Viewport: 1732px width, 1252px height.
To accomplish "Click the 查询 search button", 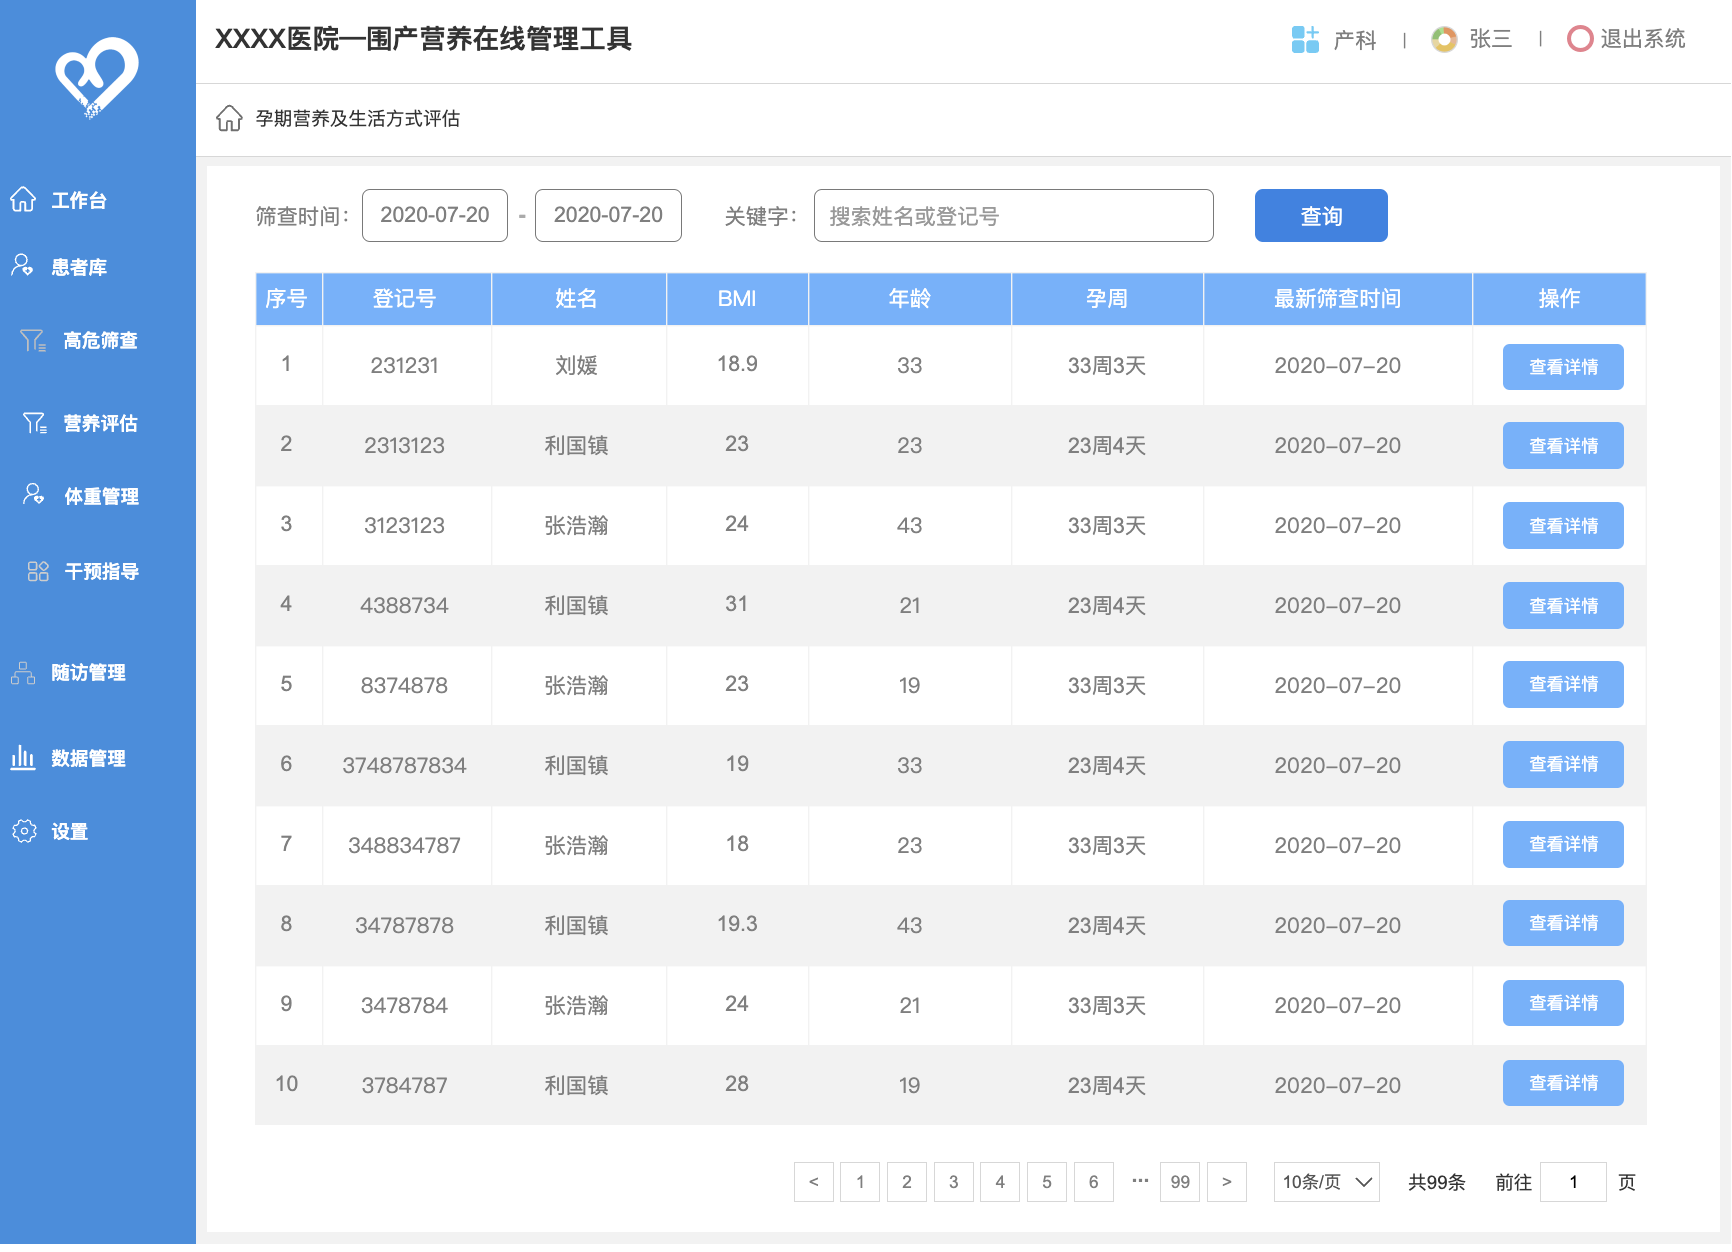I will click(1321, 215).
